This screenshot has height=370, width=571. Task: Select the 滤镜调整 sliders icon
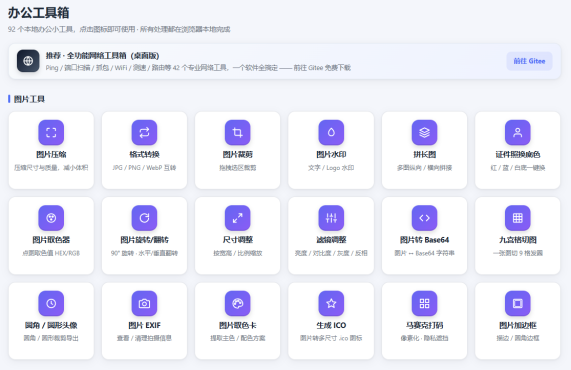click(x=331, y=218)
